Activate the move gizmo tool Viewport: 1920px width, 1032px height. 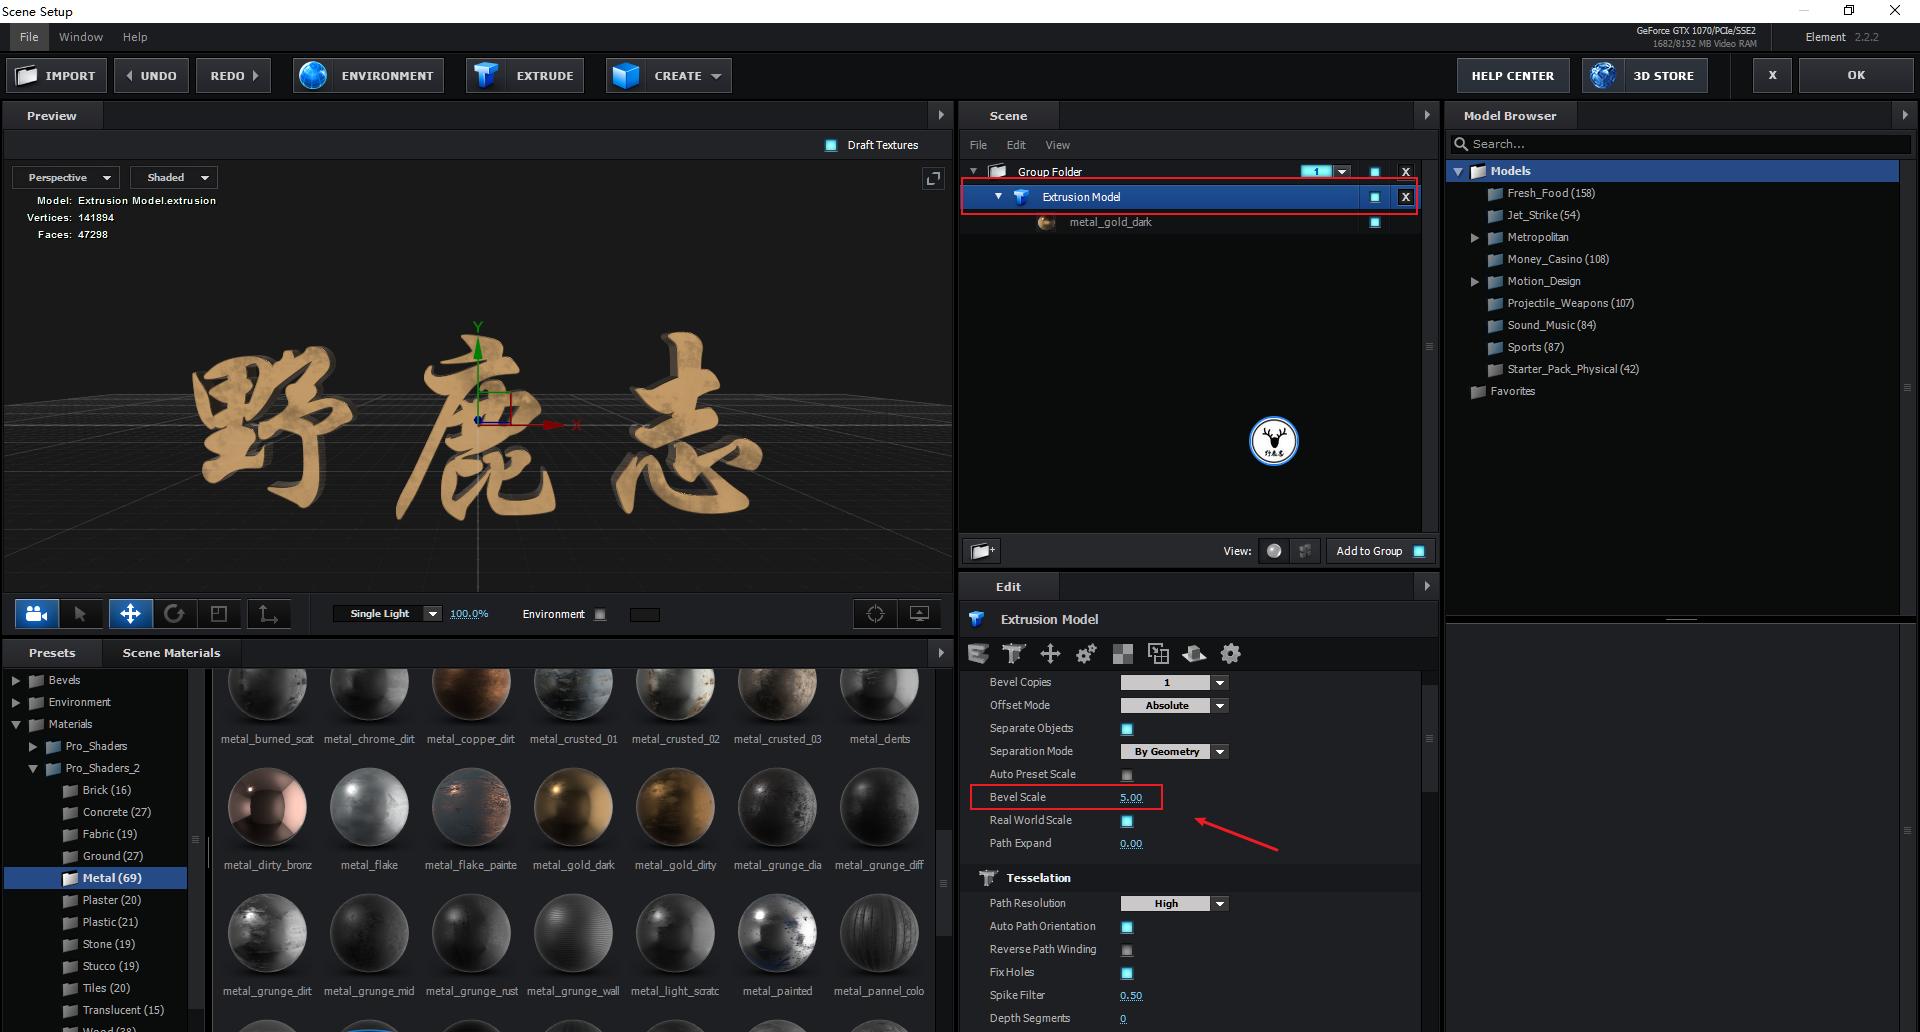[130, 614]
